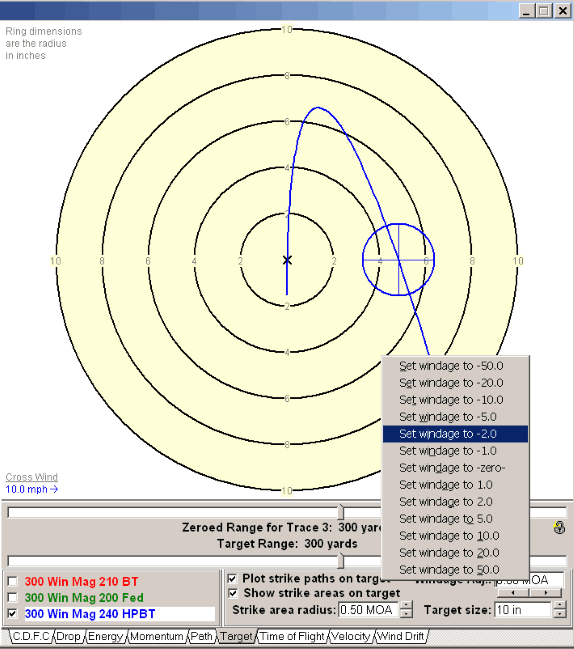The height and width of the screenshot is (649, 574).
Task: Choose Set windage to -2.0
Action: point(455,434)
